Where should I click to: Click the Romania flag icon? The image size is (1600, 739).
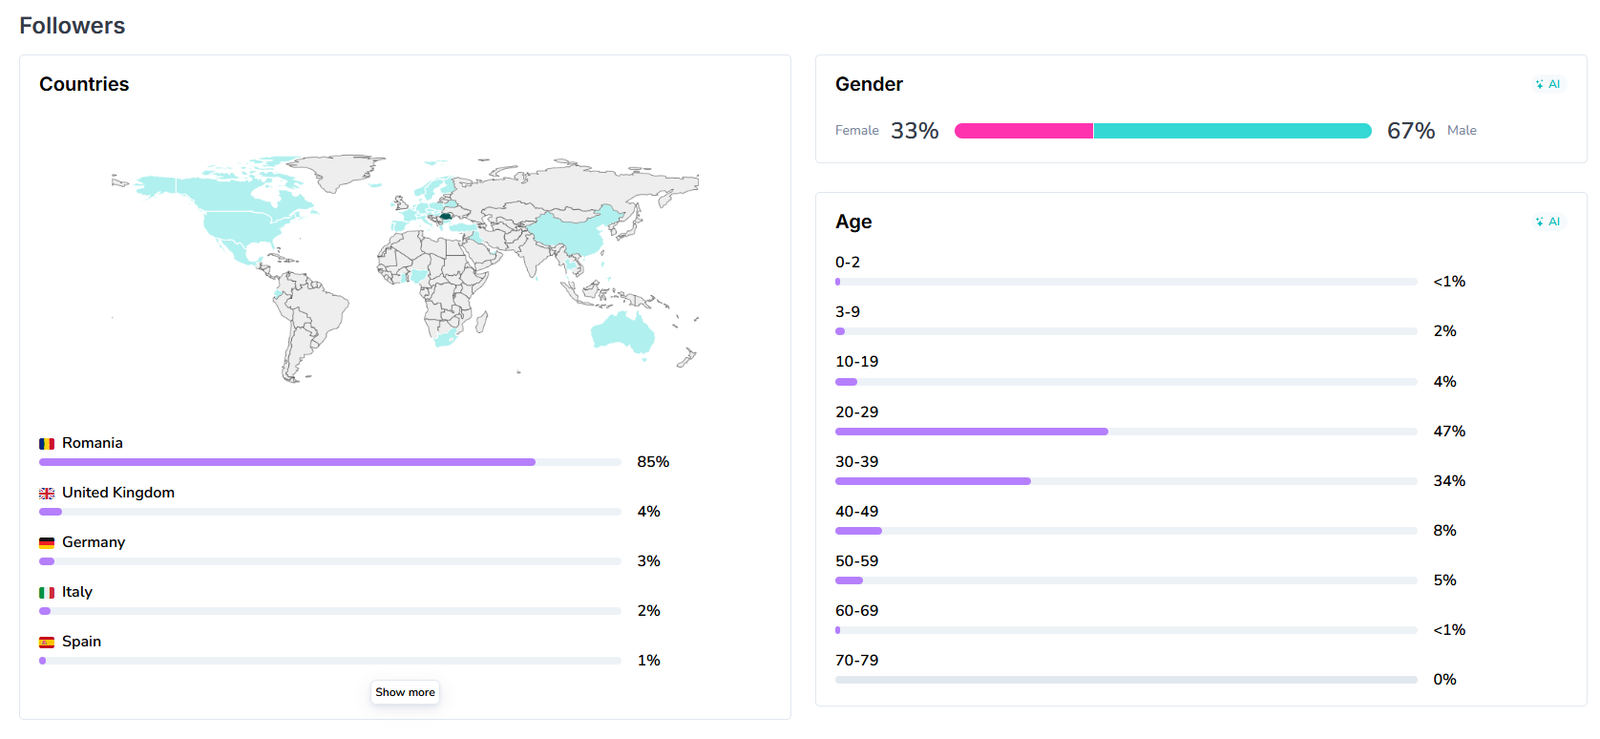tap(47, 444)
